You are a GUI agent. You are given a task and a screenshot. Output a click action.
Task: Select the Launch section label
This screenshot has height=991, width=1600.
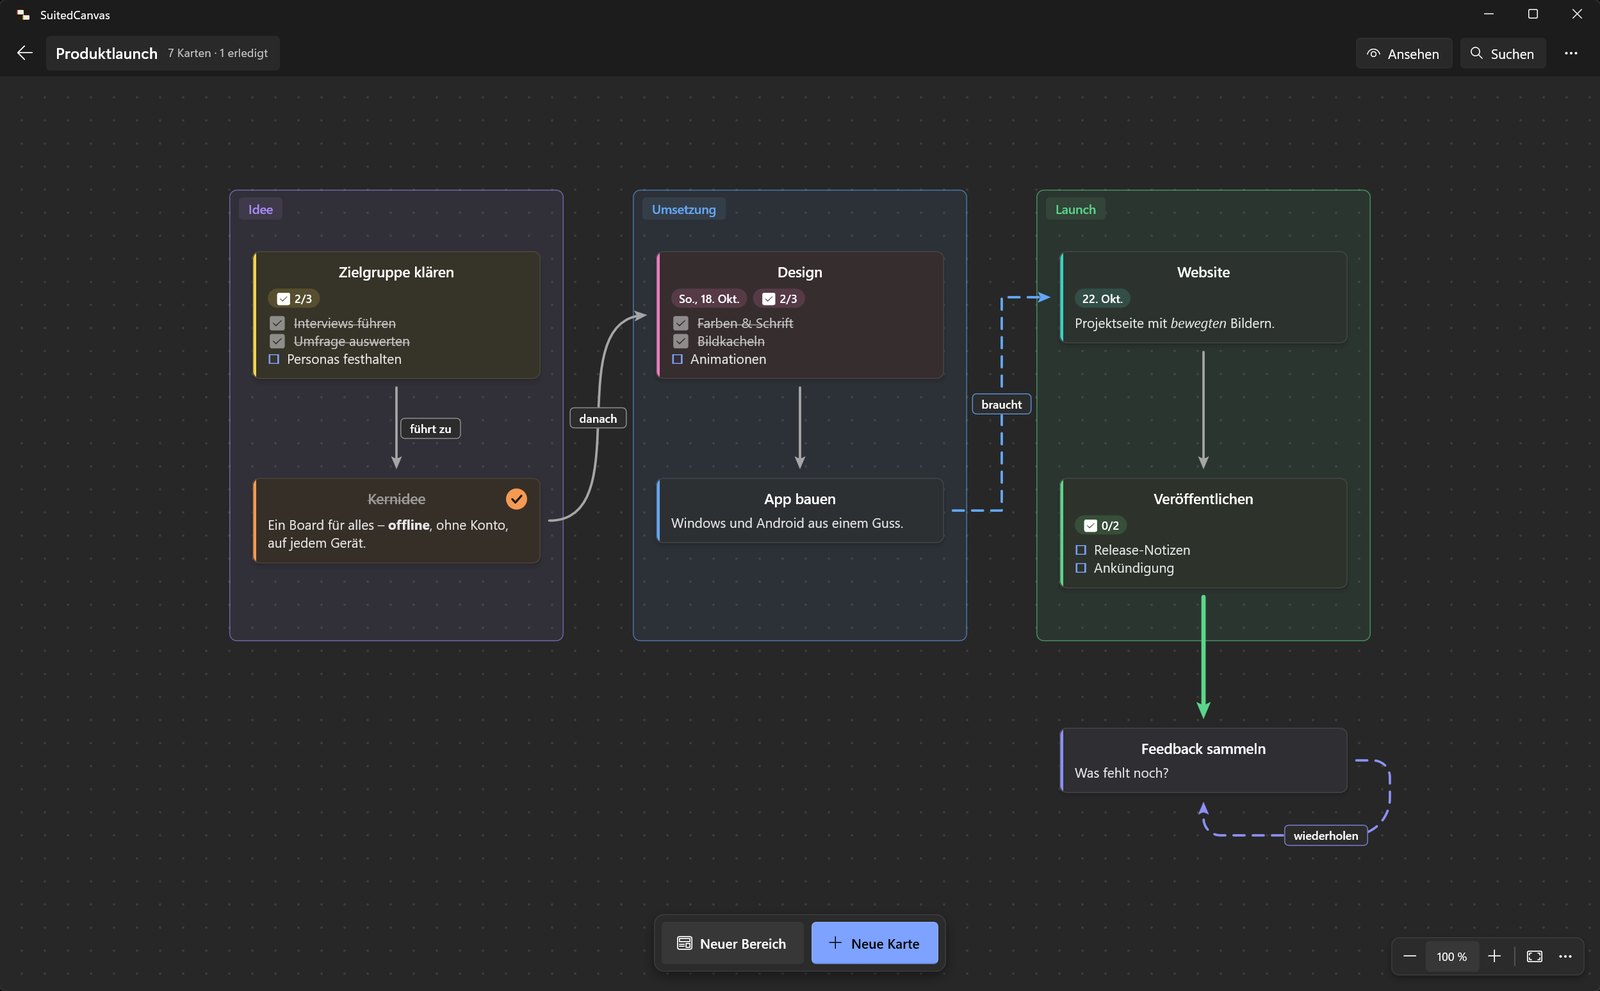pyautogui.click(x=1076, y=209)
